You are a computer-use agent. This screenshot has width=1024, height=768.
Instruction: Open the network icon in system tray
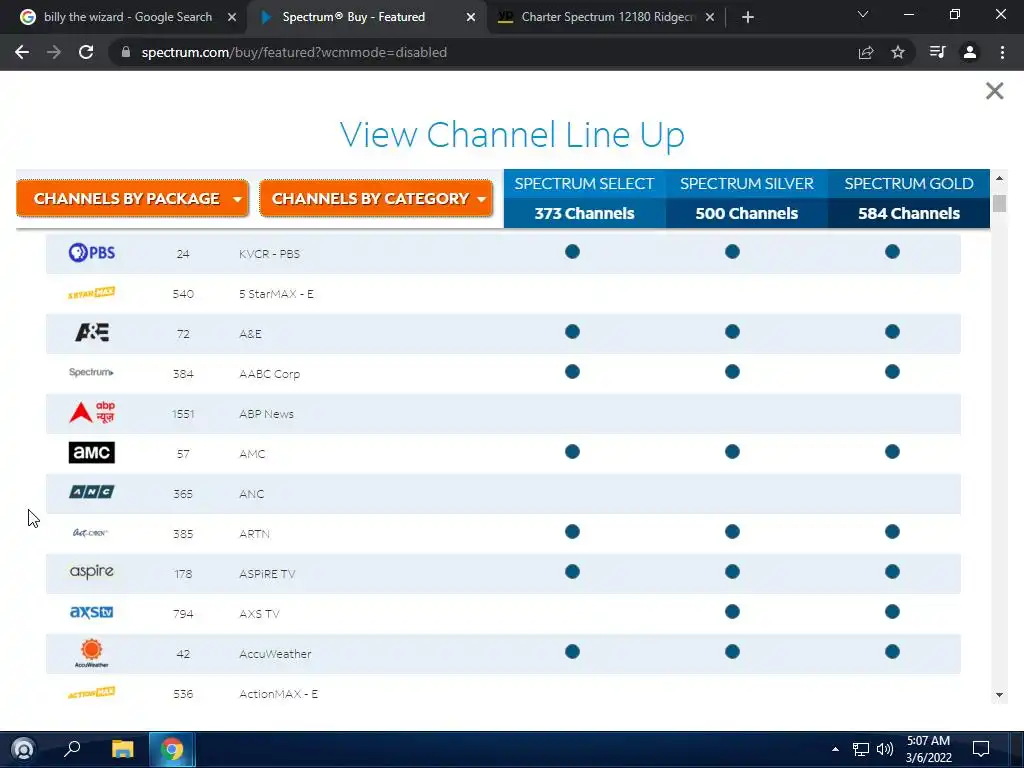pos(861,748)
